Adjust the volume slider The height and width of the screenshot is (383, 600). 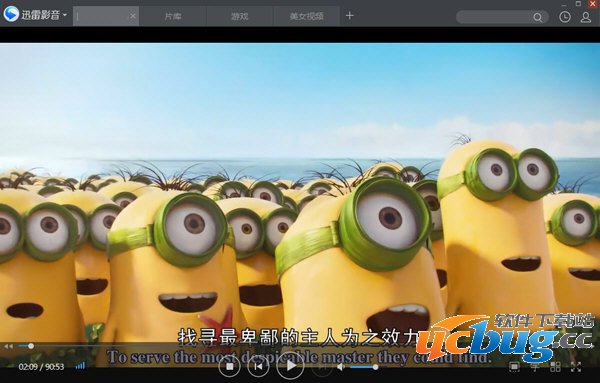(364, 367)
